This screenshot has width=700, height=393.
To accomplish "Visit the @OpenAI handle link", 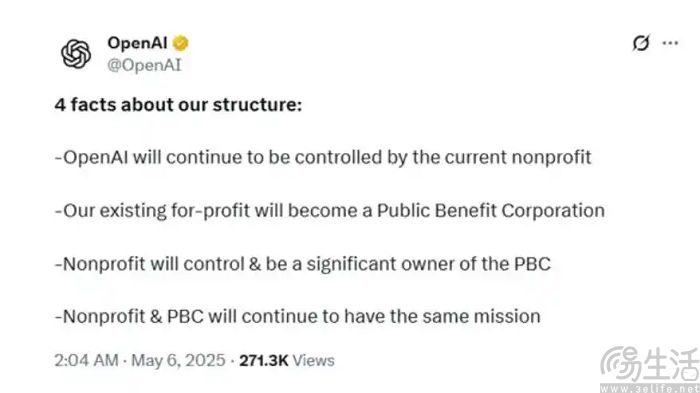I will pyautogui.click(x=144, y=65).
